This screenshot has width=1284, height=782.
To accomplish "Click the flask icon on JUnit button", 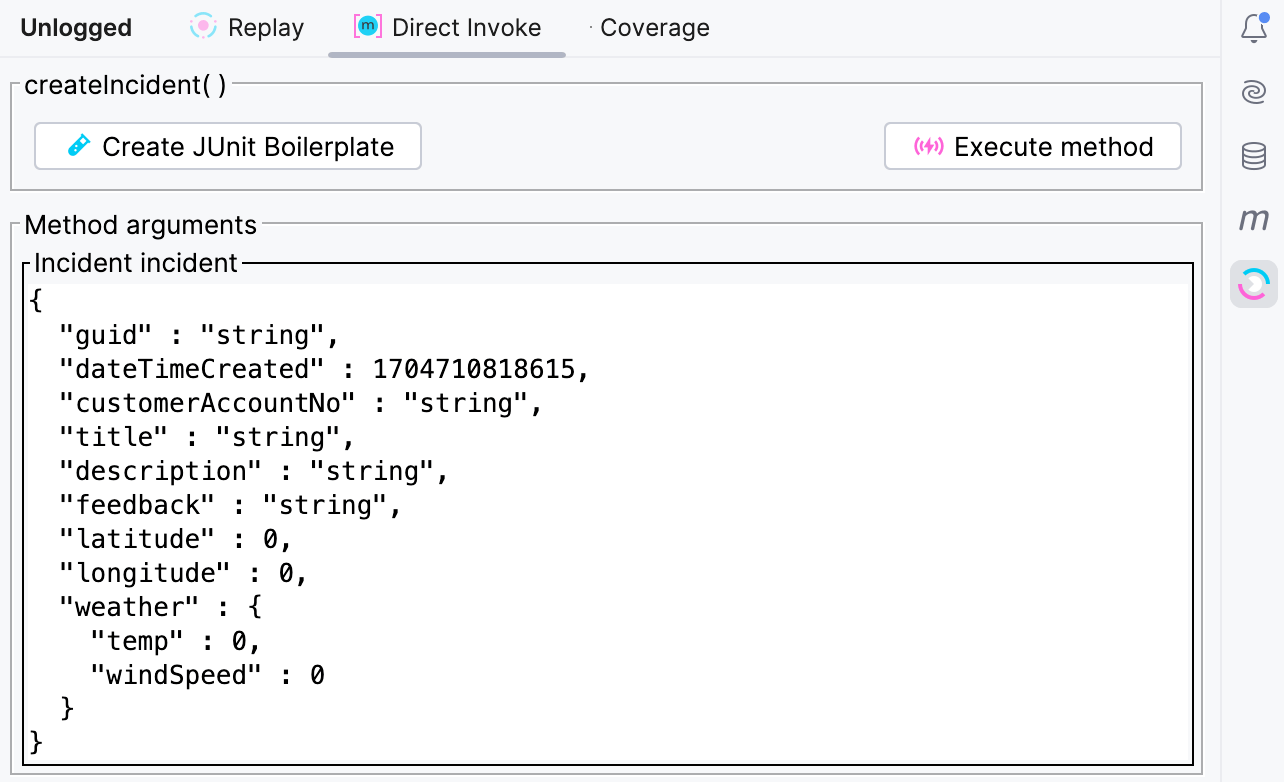I will click(78, 147).
